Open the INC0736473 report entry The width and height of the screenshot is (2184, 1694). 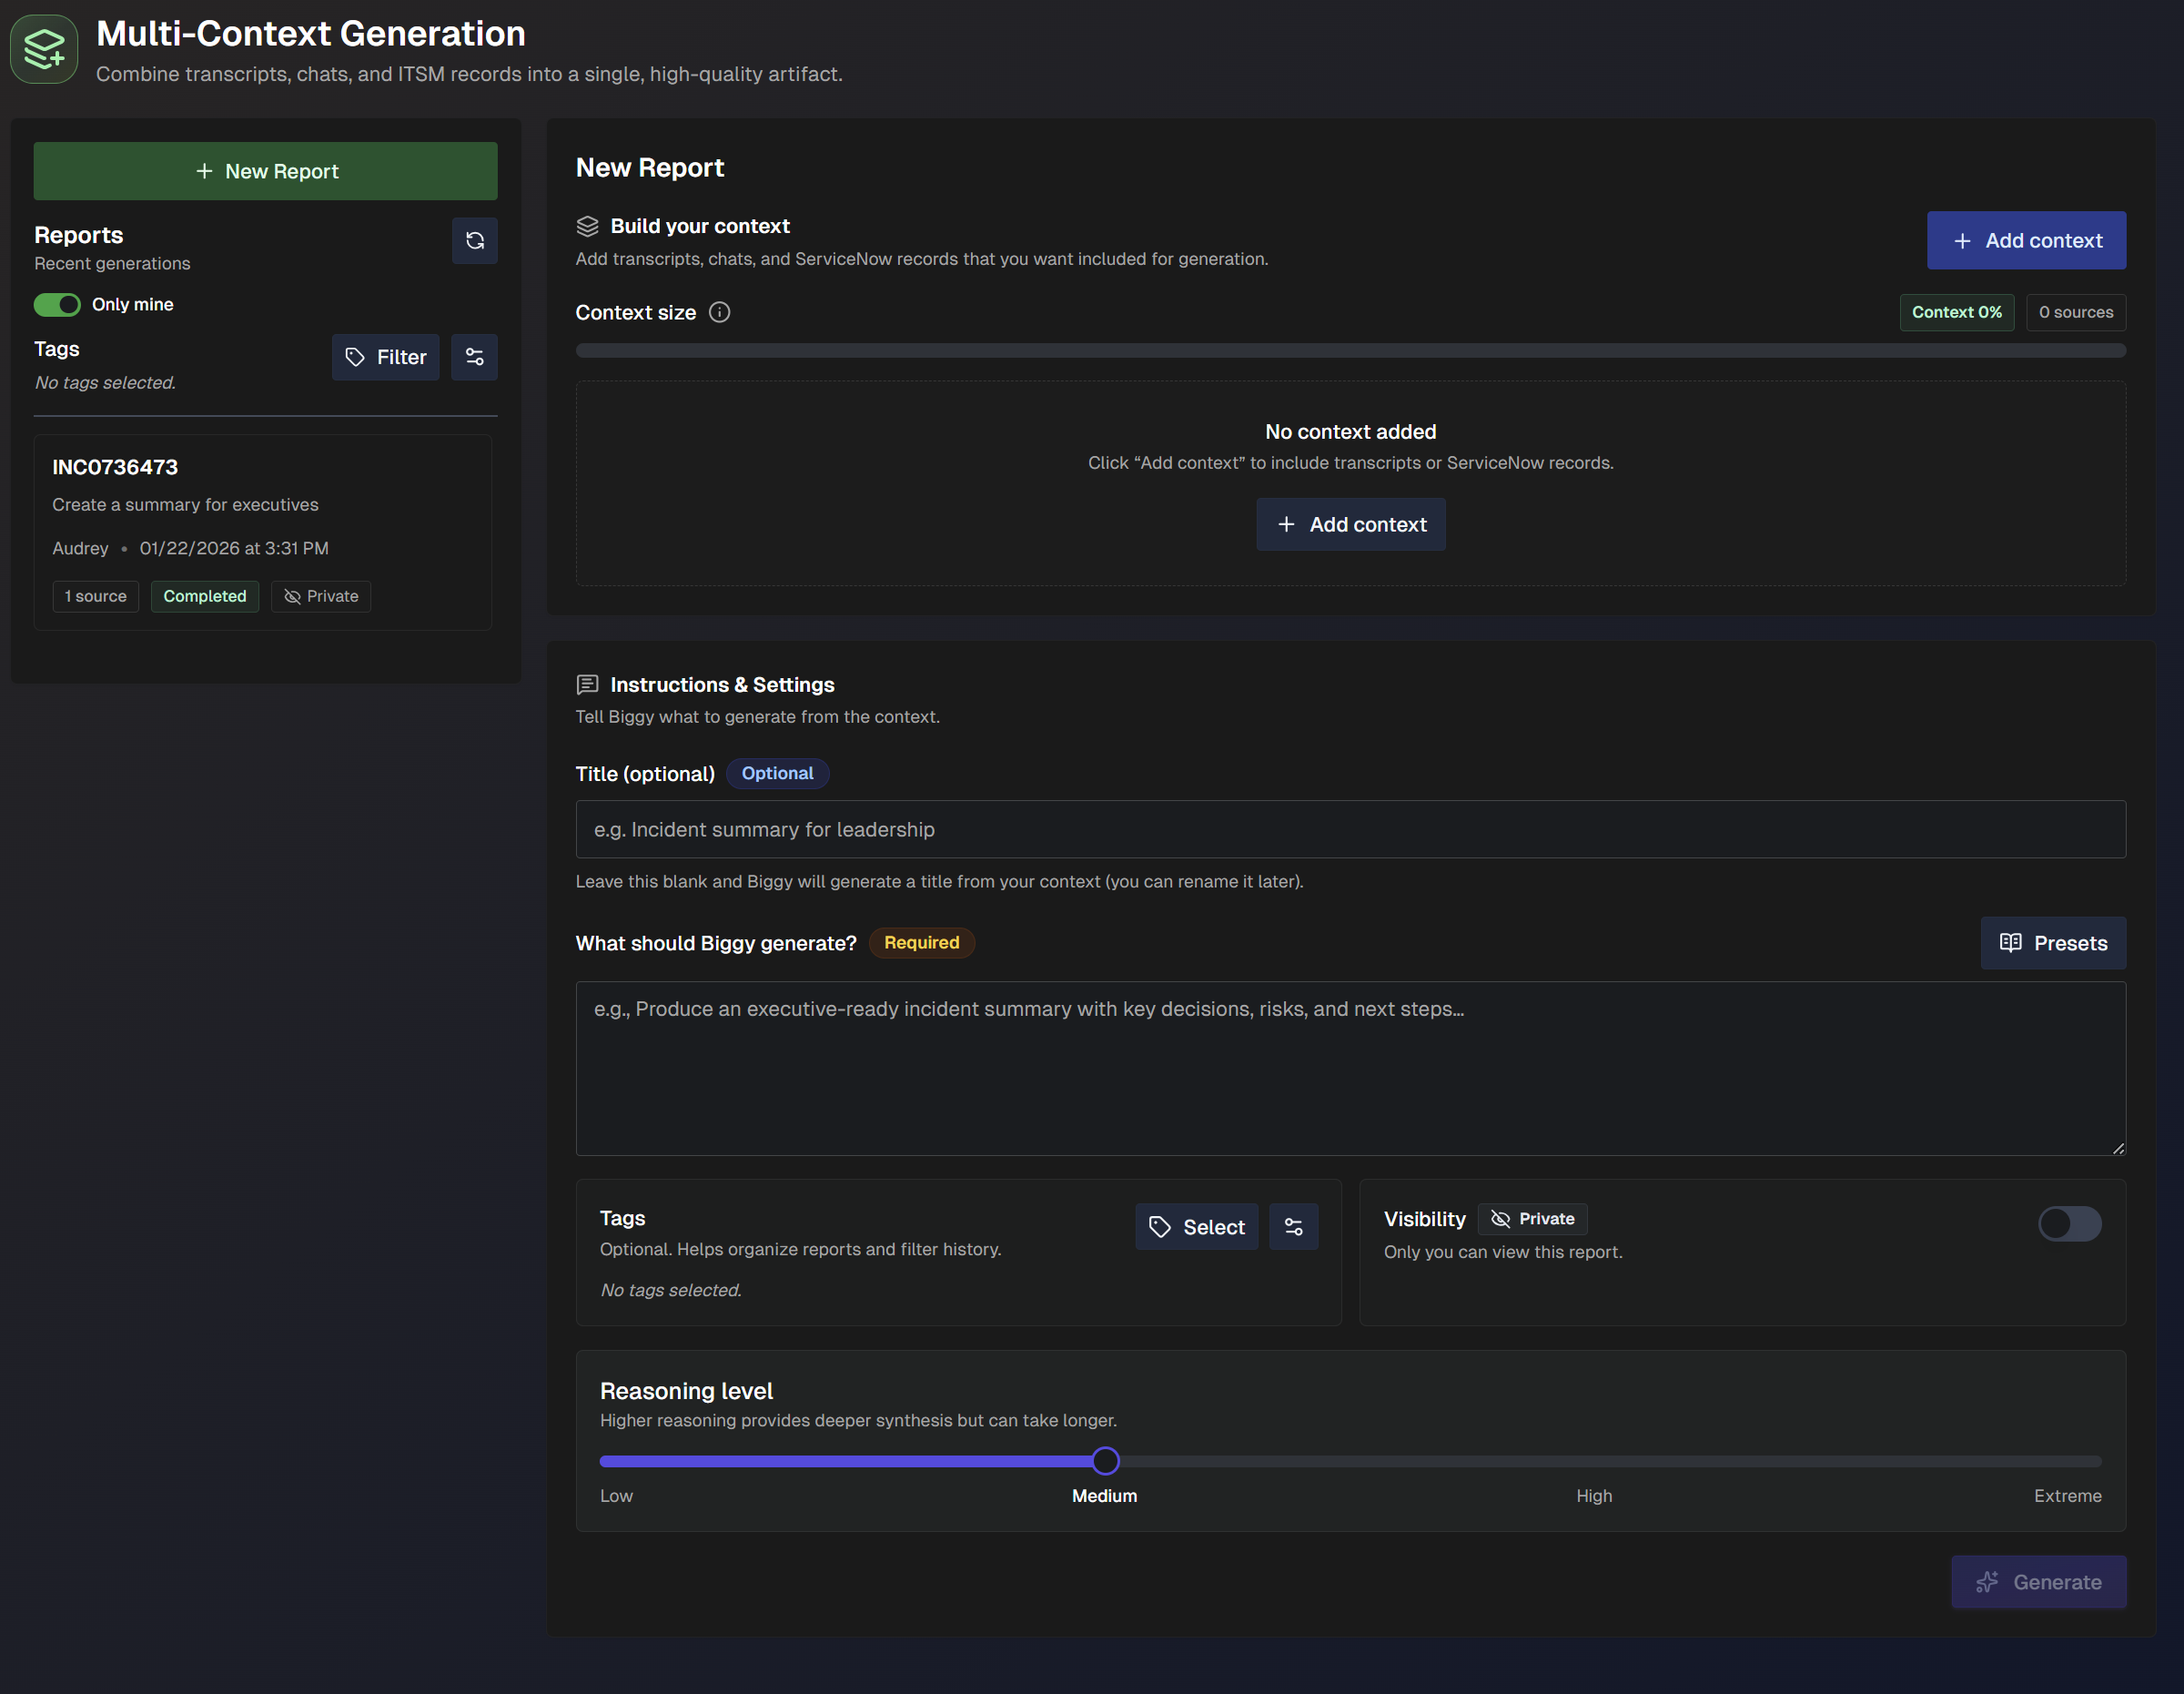point(263,532)
